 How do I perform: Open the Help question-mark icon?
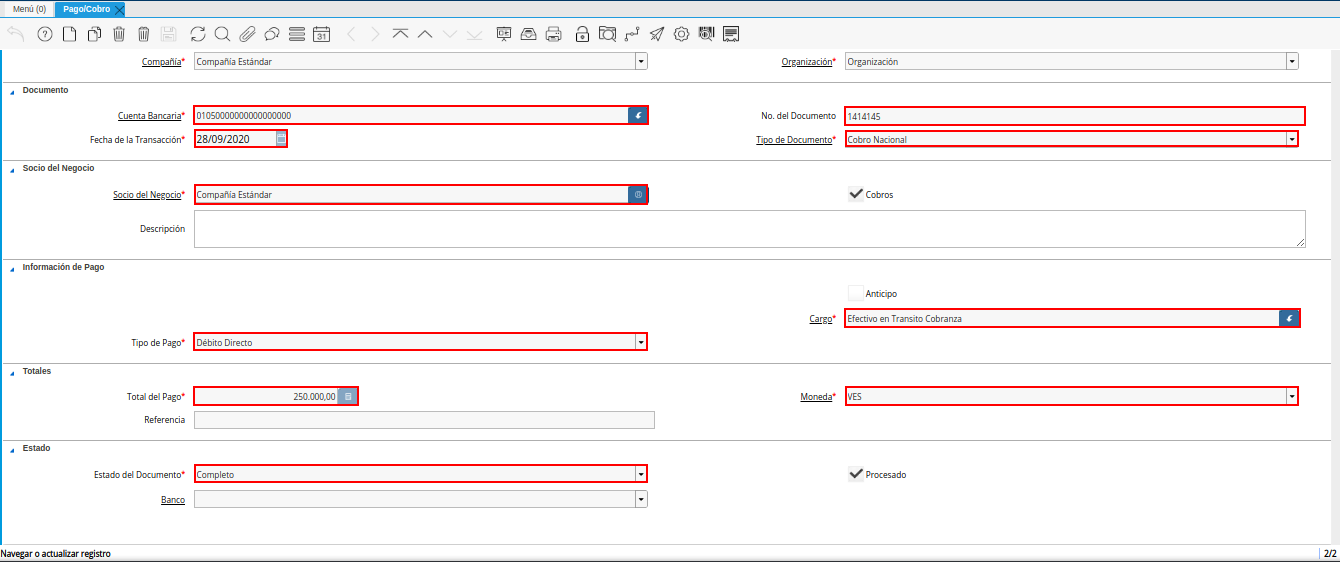(x=45, y=34)
